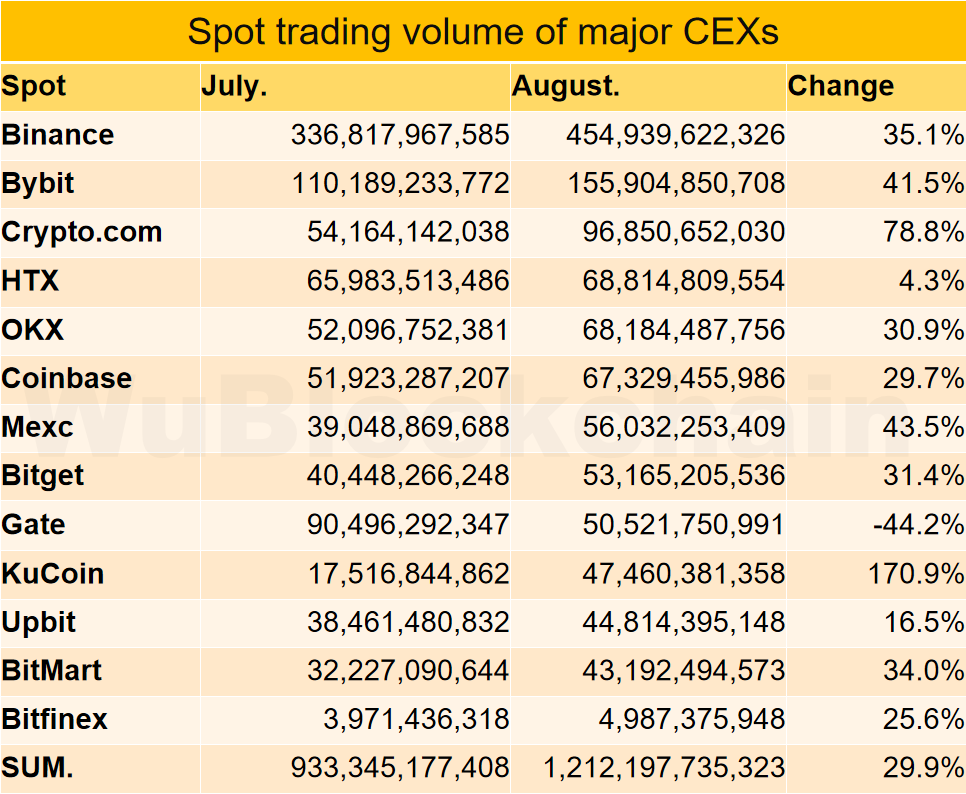Screen dimensions: 966x794
Task: Click the Spot trading volume title banner
Action: (483, 31)
